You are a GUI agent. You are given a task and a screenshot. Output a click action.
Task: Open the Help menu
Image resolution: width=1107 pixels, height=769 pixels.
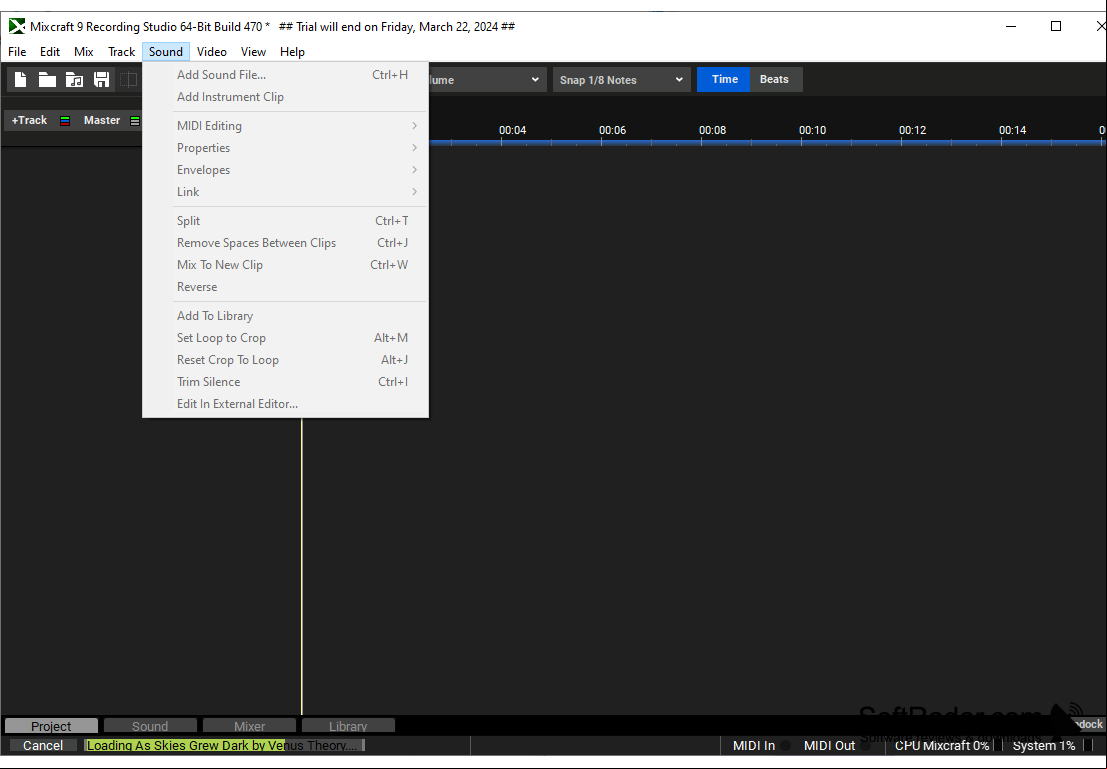(292, 52)
